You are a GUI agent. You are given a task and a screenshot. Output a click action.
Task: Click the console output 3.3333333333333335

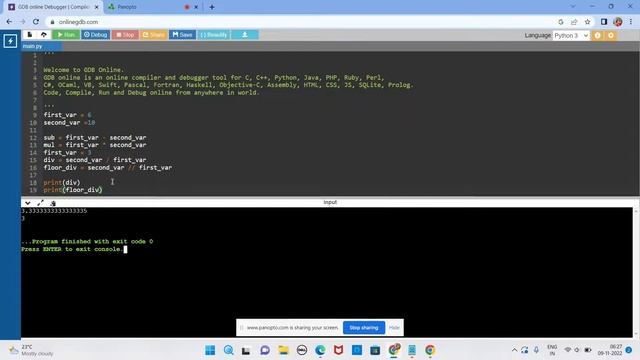[x=54, y=211]
